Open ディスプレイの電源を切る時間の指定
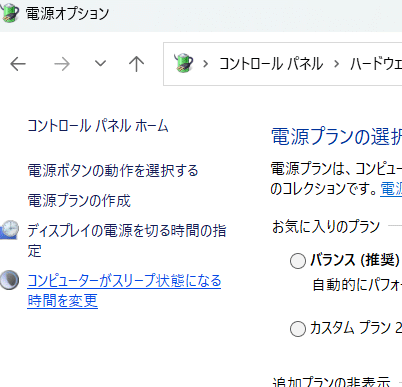 point(127,241)
